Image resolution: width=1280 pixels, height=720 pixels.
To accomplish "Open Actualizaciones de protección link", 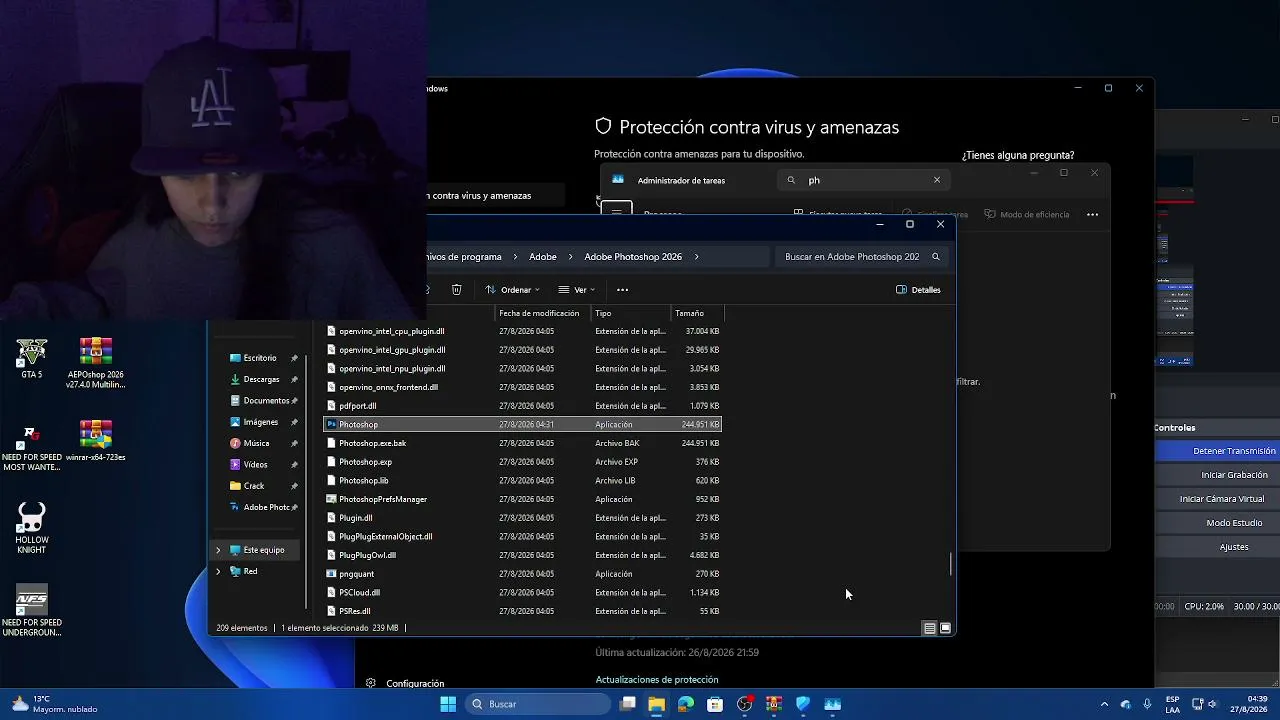I will [x=657, y=680].
